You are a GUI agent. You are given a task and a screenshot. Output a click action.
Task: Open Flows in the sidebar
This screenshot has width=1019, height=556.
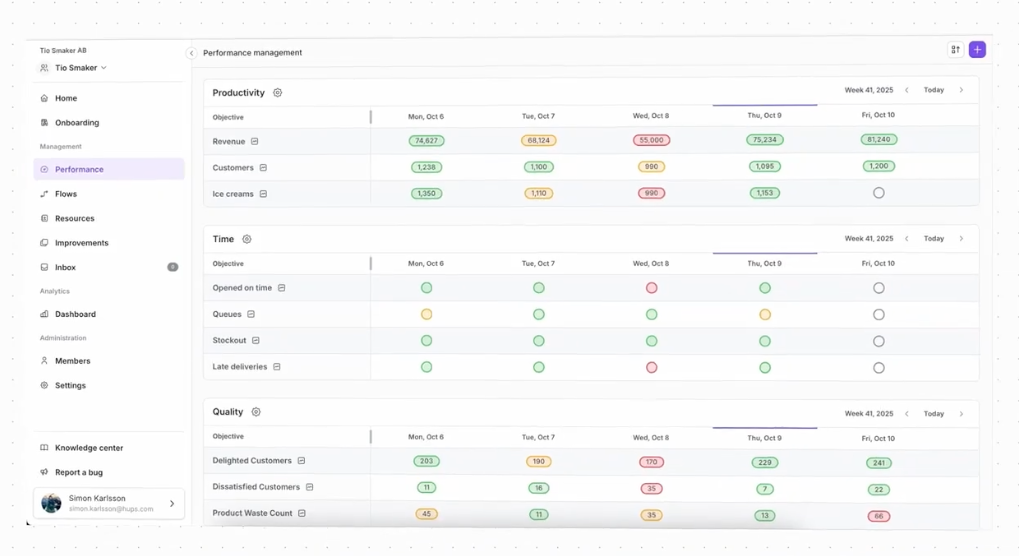pyautogui.click(x=66, y=194)
